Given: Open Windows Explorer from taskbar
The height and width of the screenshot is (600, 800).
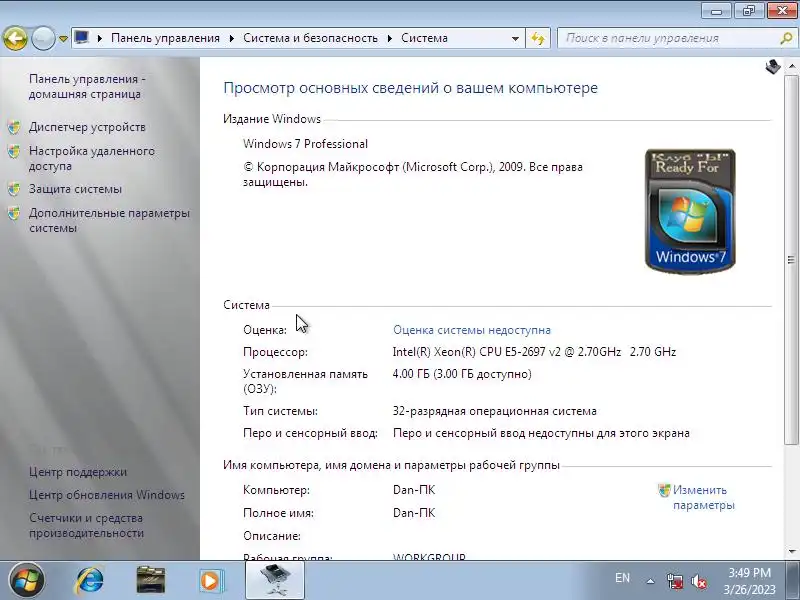Looking at the screenshot, I should click(151, 581).
